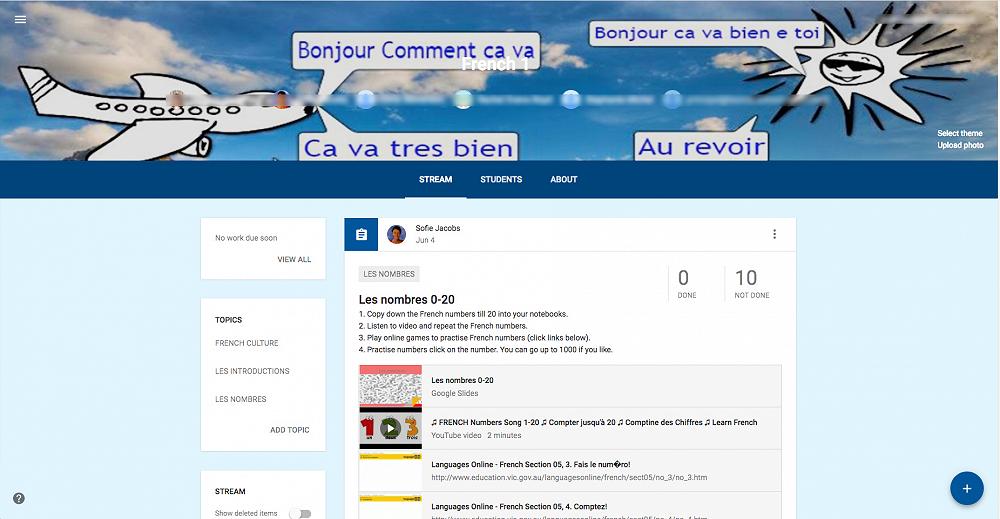Open the hamburger main menu

click(20, 19)
